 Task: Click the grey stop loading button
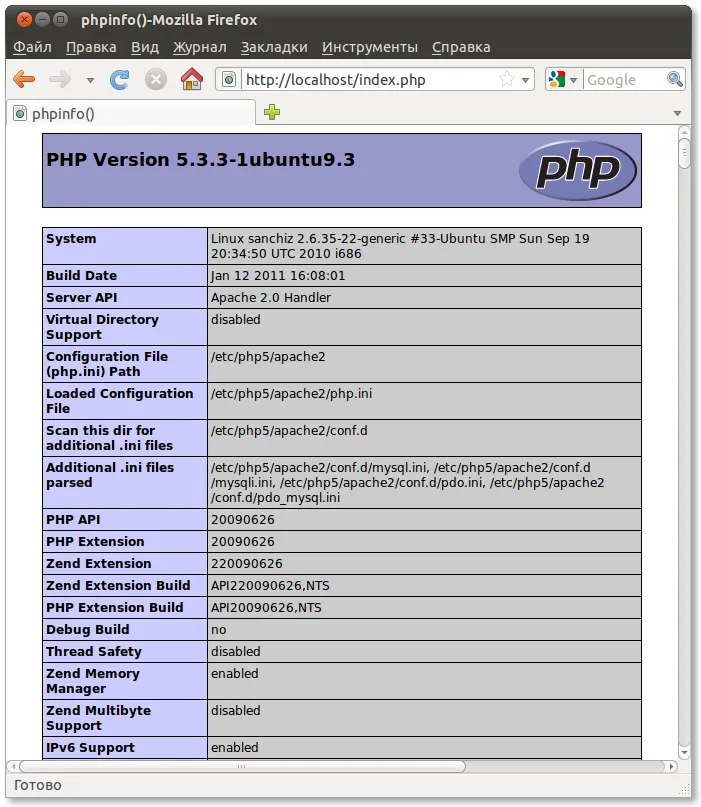[x=155, y=79]
